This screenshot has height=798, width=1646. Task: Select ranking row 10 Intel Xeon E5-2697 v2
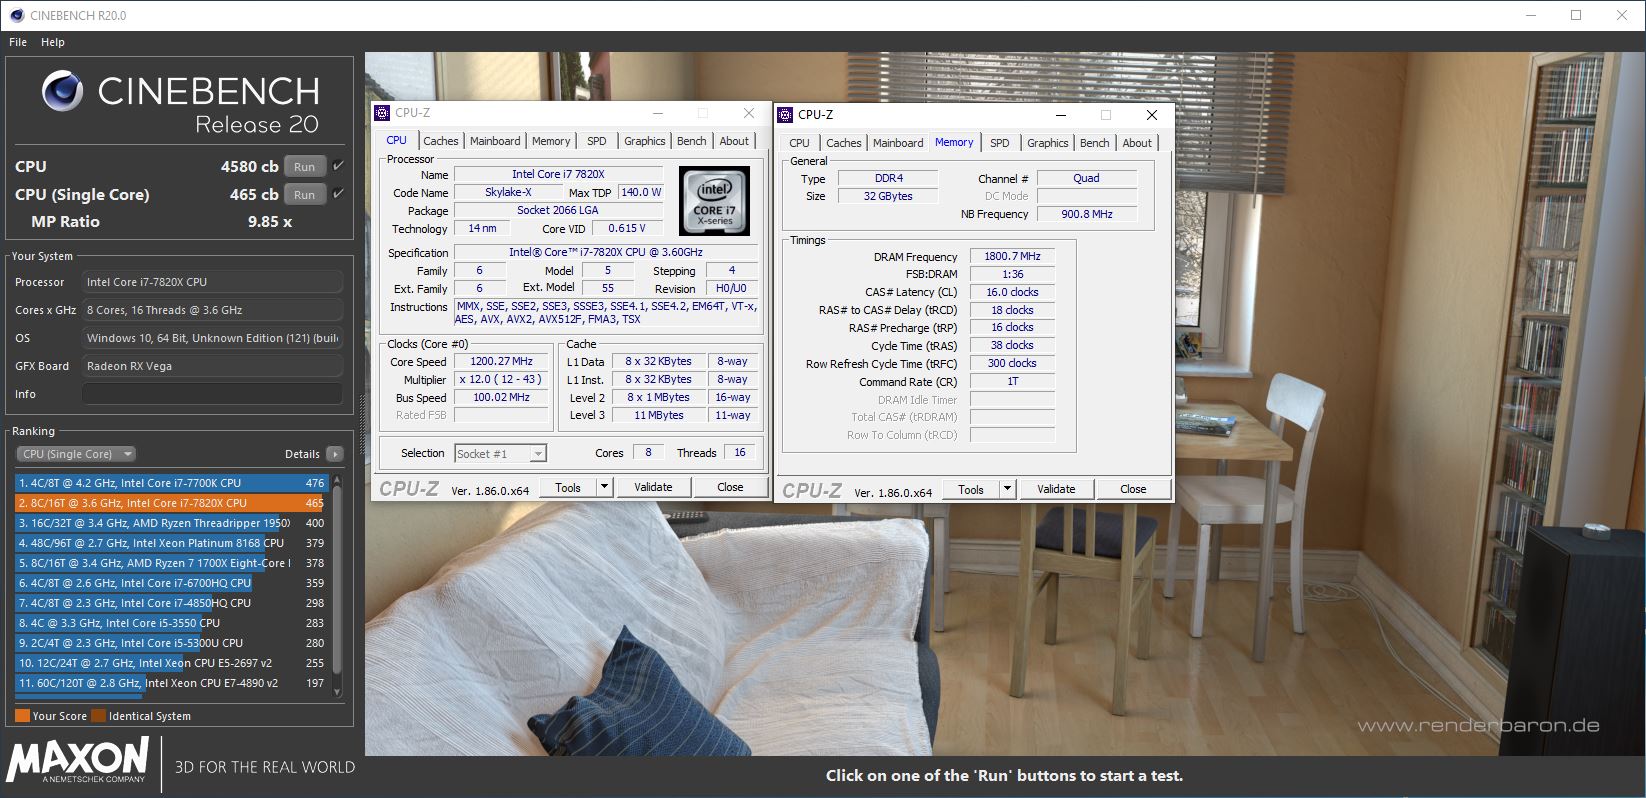(x=172, y=663)
